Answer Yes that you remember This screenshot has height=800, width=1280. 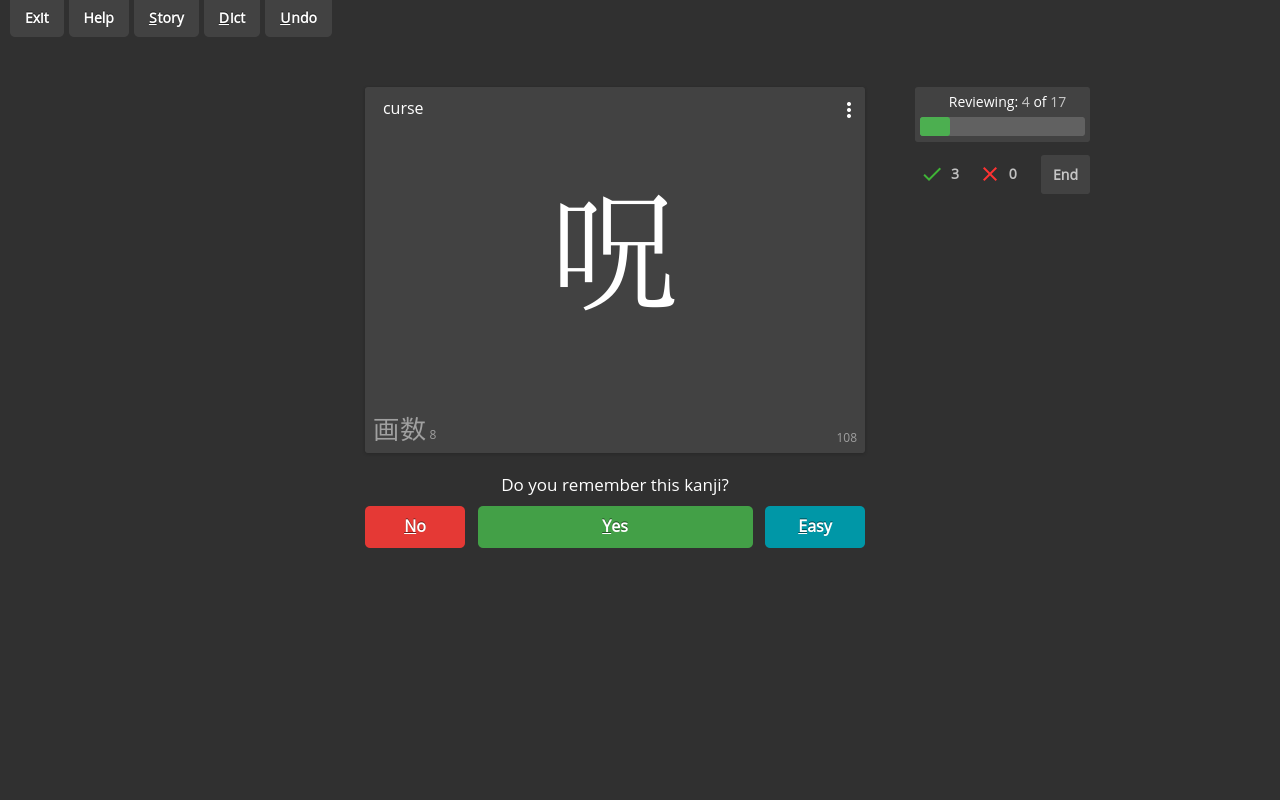(615, 526)
